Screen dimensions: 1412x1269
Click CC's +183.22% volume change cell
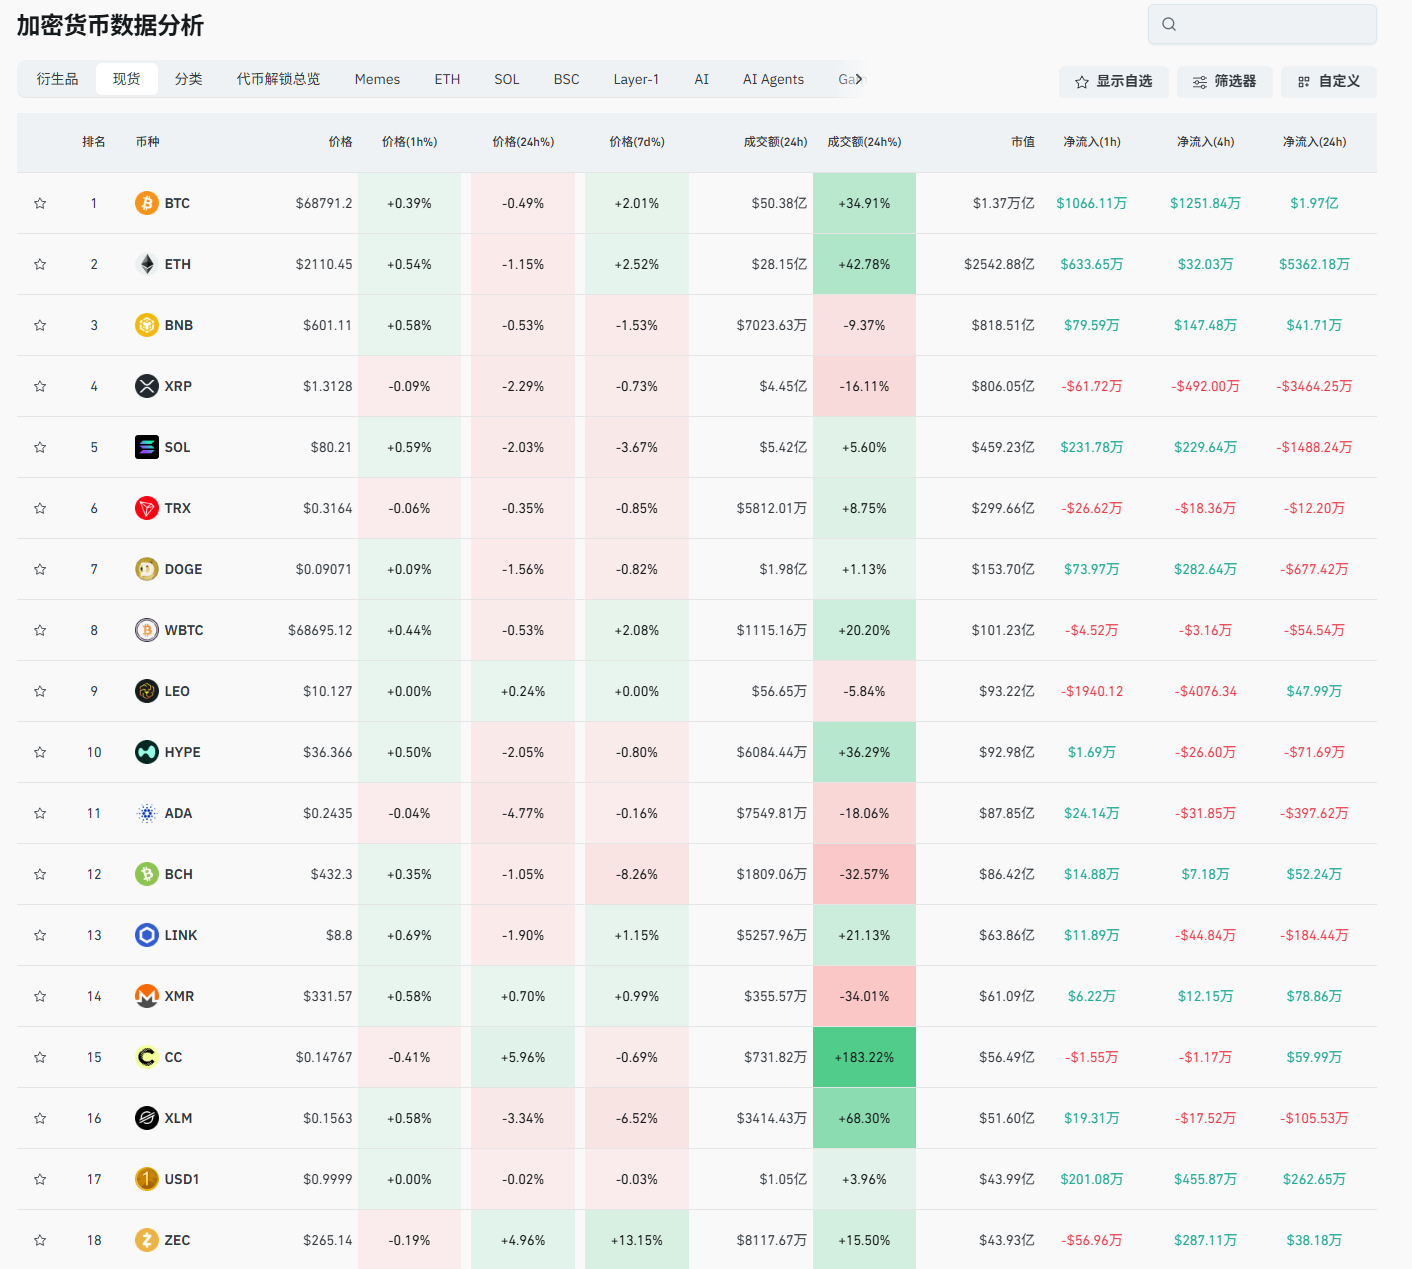point(864,1057)
